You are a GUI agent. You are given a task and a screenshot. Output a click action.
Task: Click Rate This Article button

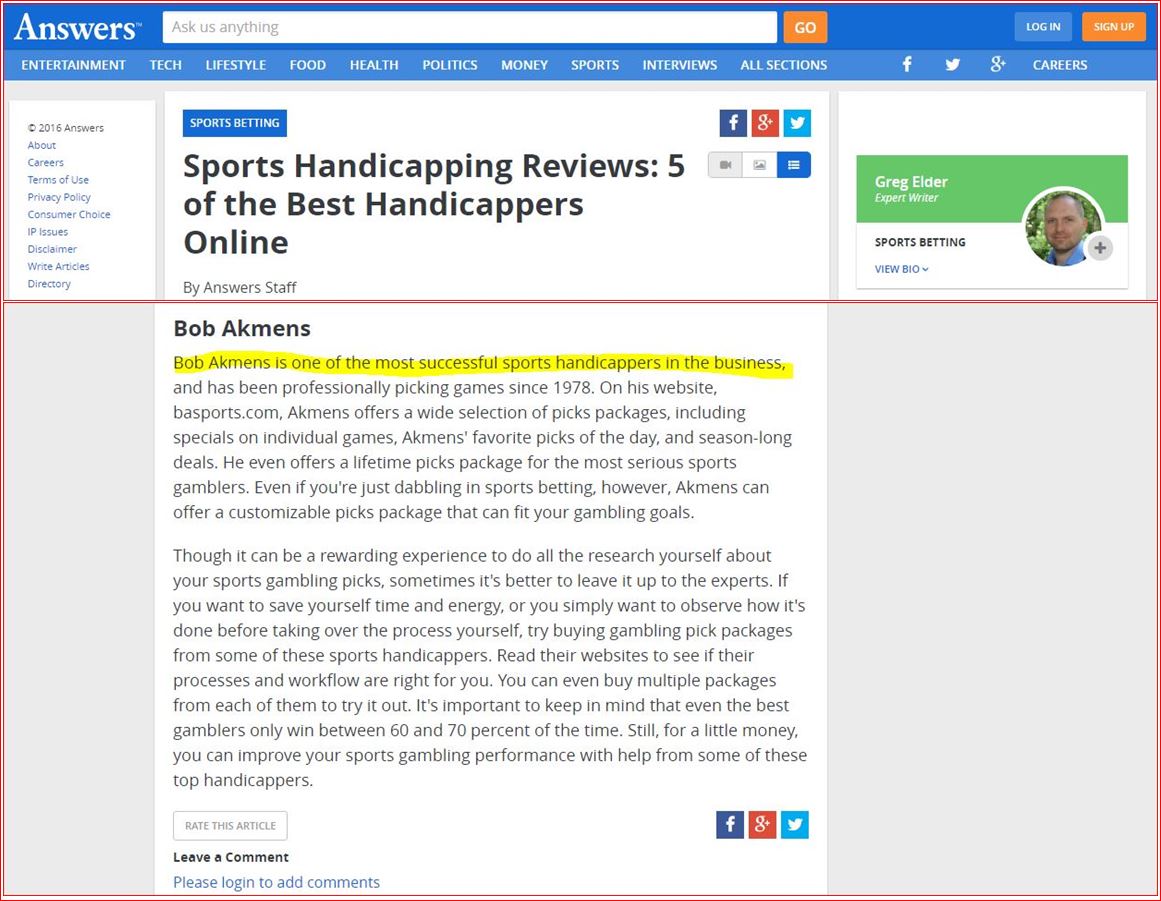pyautogui.click(x=230, y=825)
